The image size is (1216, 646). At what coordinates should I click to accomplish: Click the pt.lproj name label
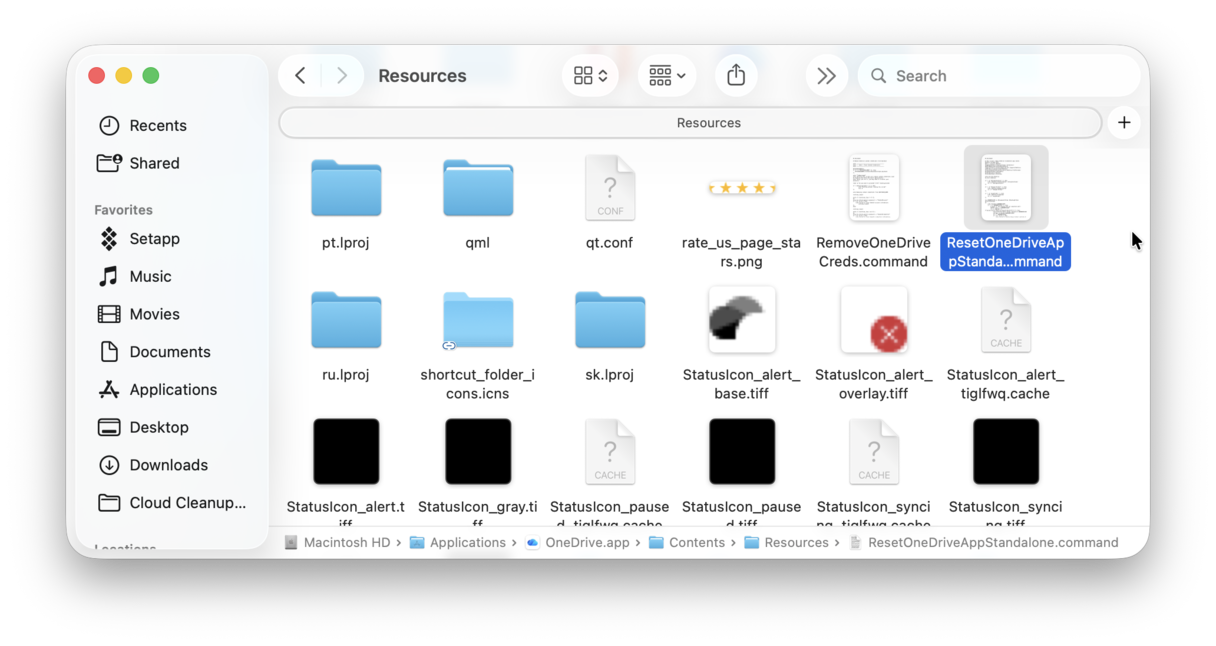tap(346, 243)
